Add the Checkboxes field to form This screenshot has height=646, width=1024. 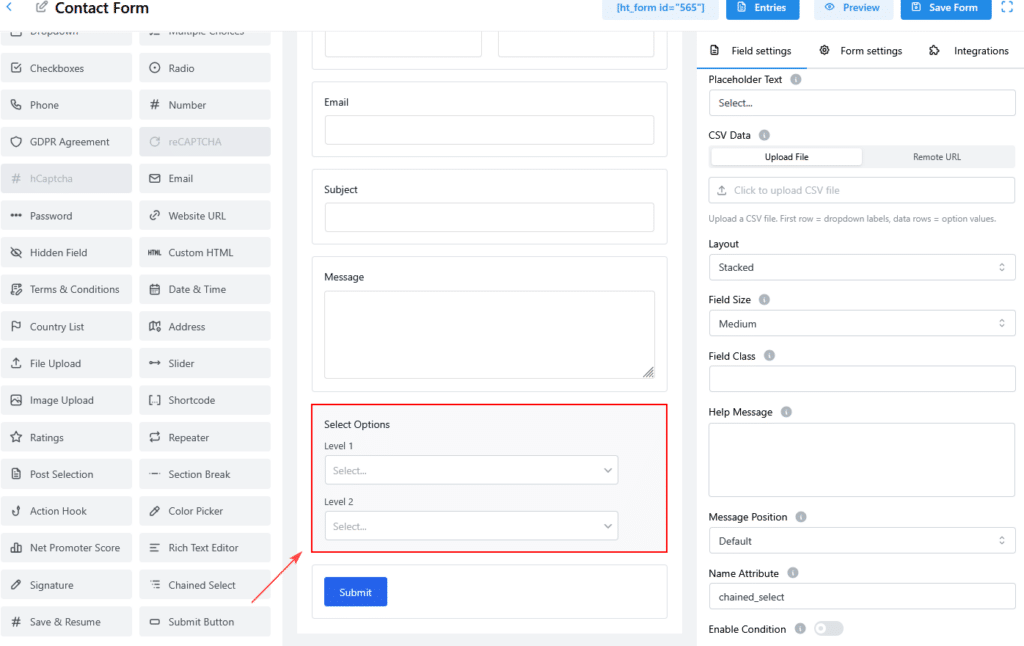click(66, 68)
